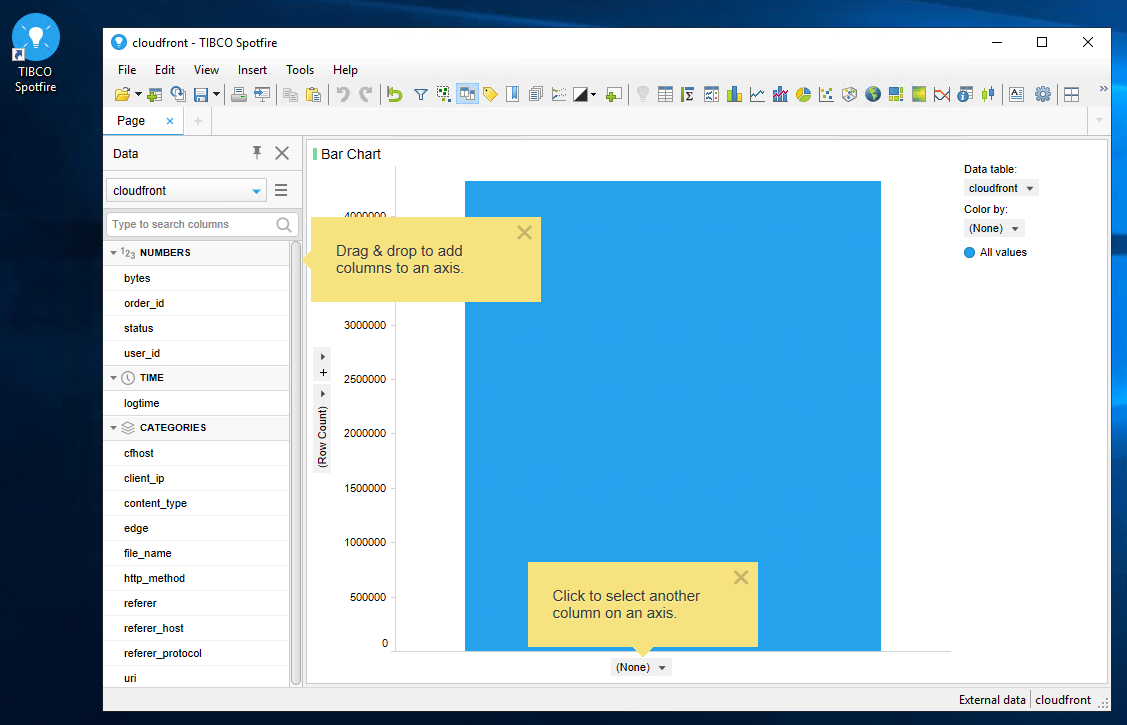Insert a Combination Chart visualization
The width and height of the screenshot is (1127, 725).
tap(780, 94)
